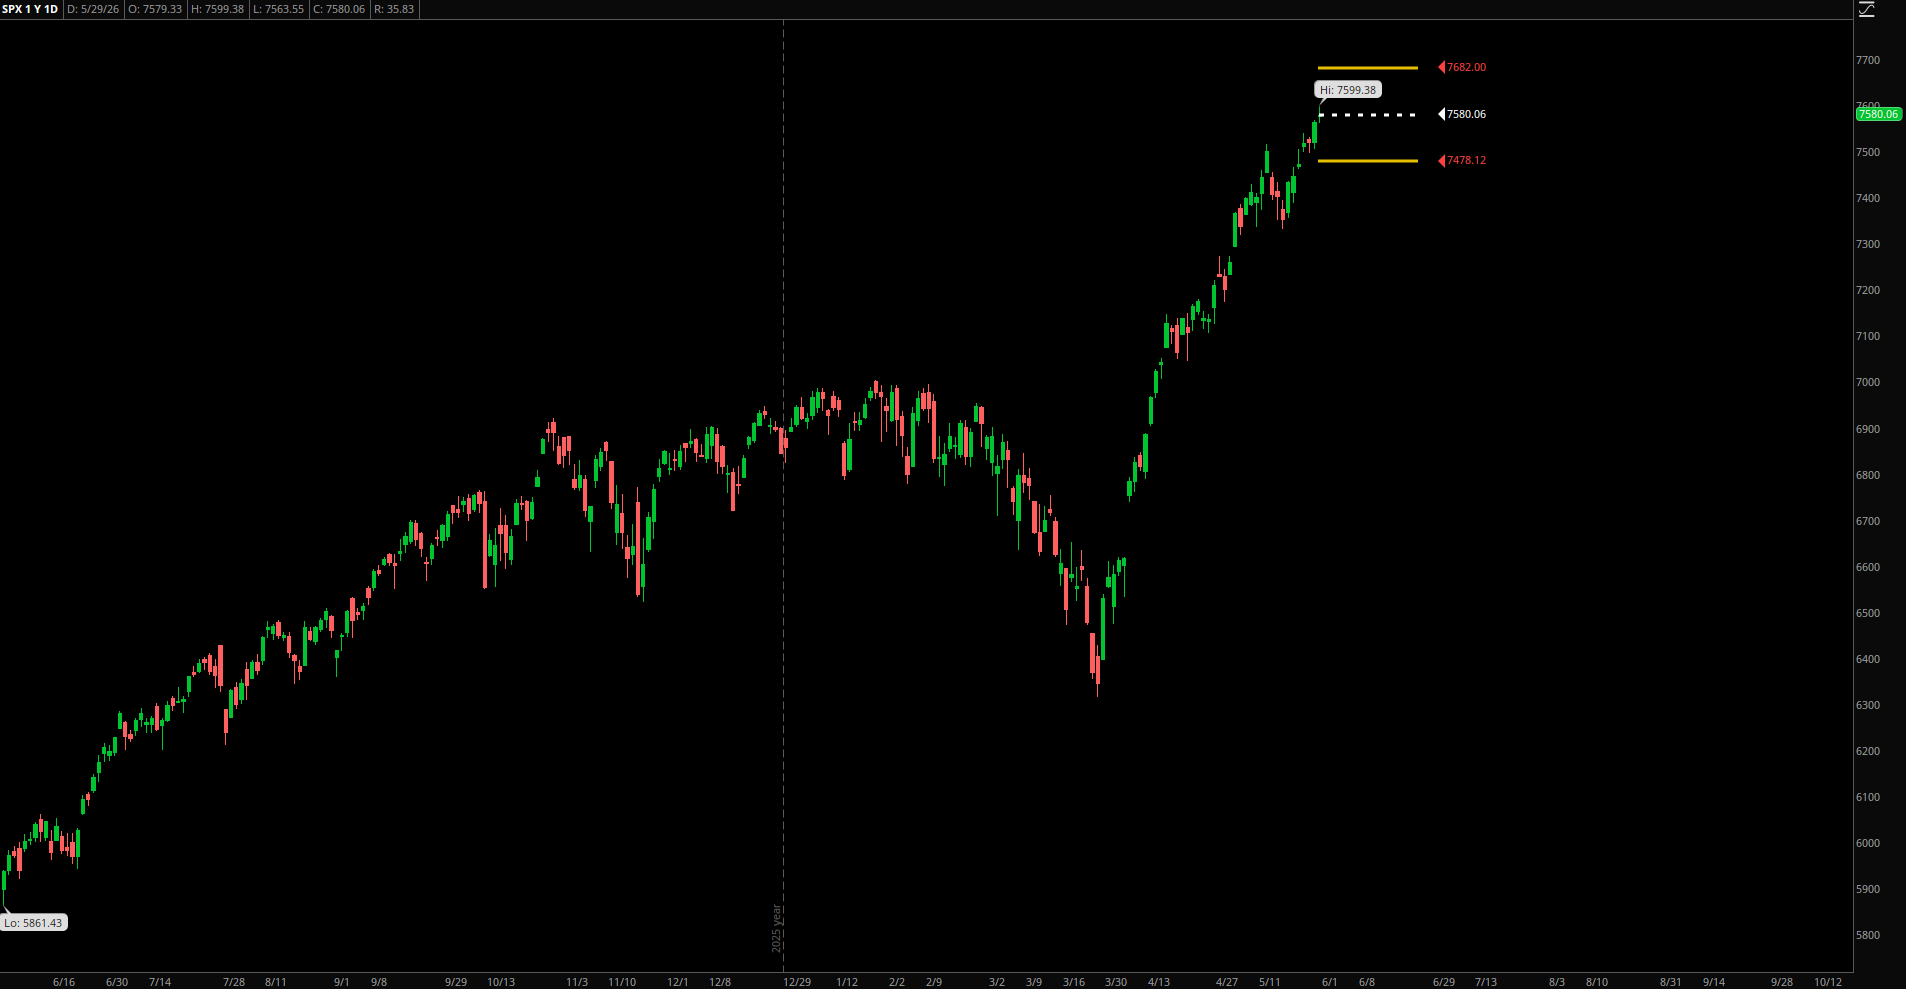This screenshot has width=1906, height=989.
Task: Click the 'D: 5/29/26' date field
Action: [x=93, y=9]
